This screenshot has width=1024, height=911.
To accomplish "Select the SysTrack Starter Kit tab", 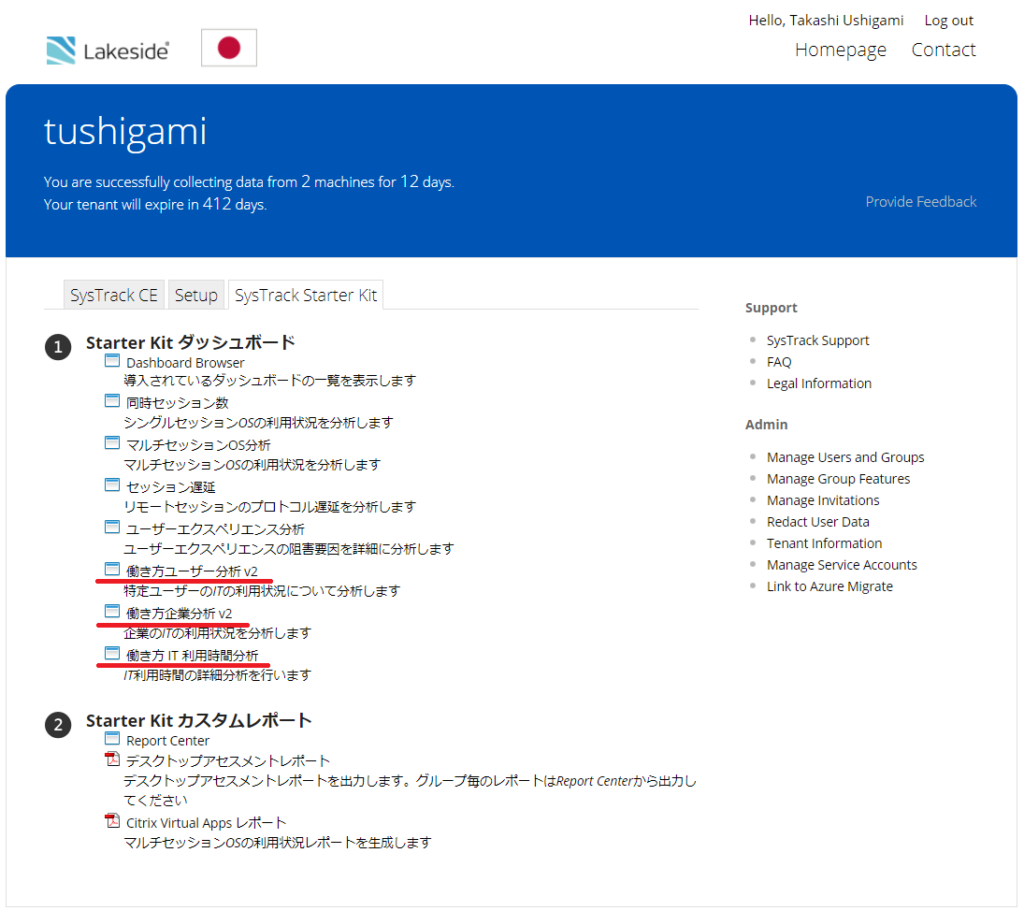I will pyautogui.click(x=306, y=295).
